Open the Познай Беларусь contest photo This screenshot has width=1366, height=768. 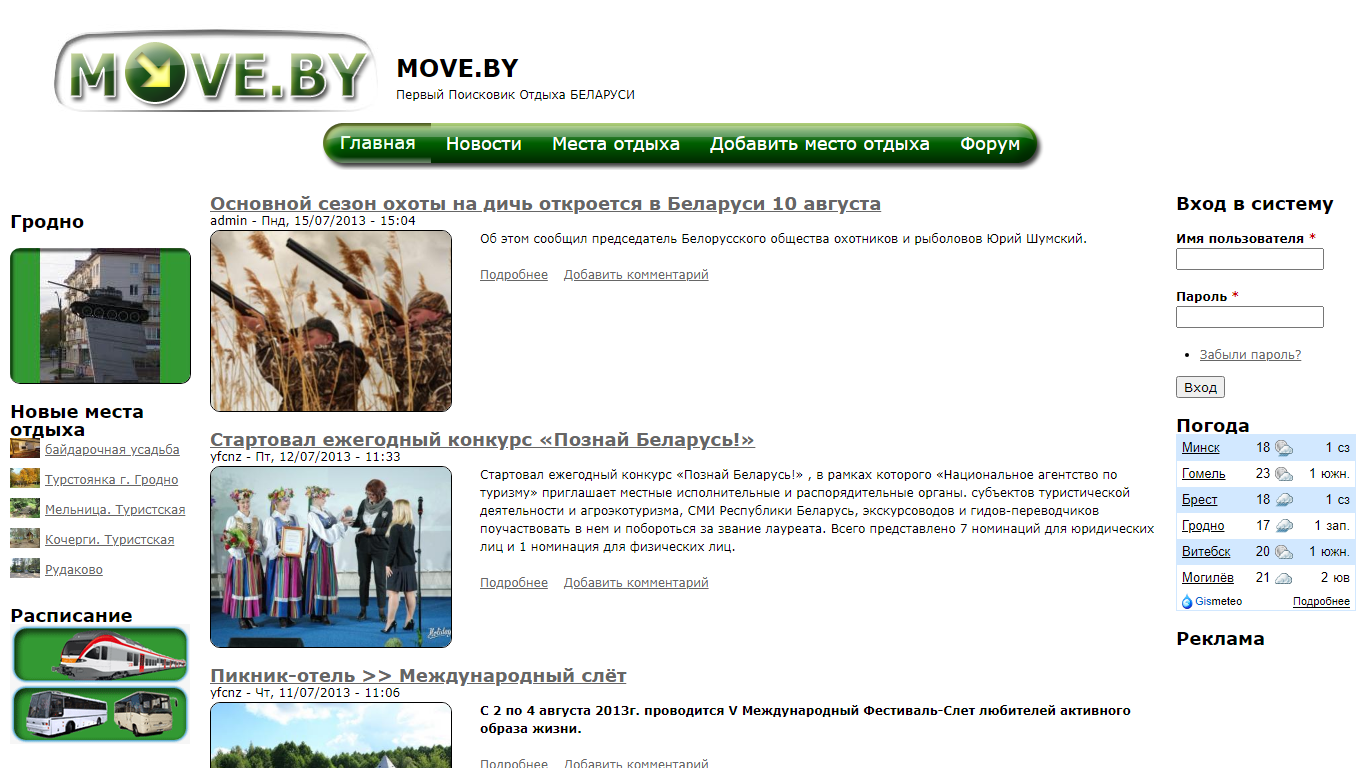(x=331, y=557)
